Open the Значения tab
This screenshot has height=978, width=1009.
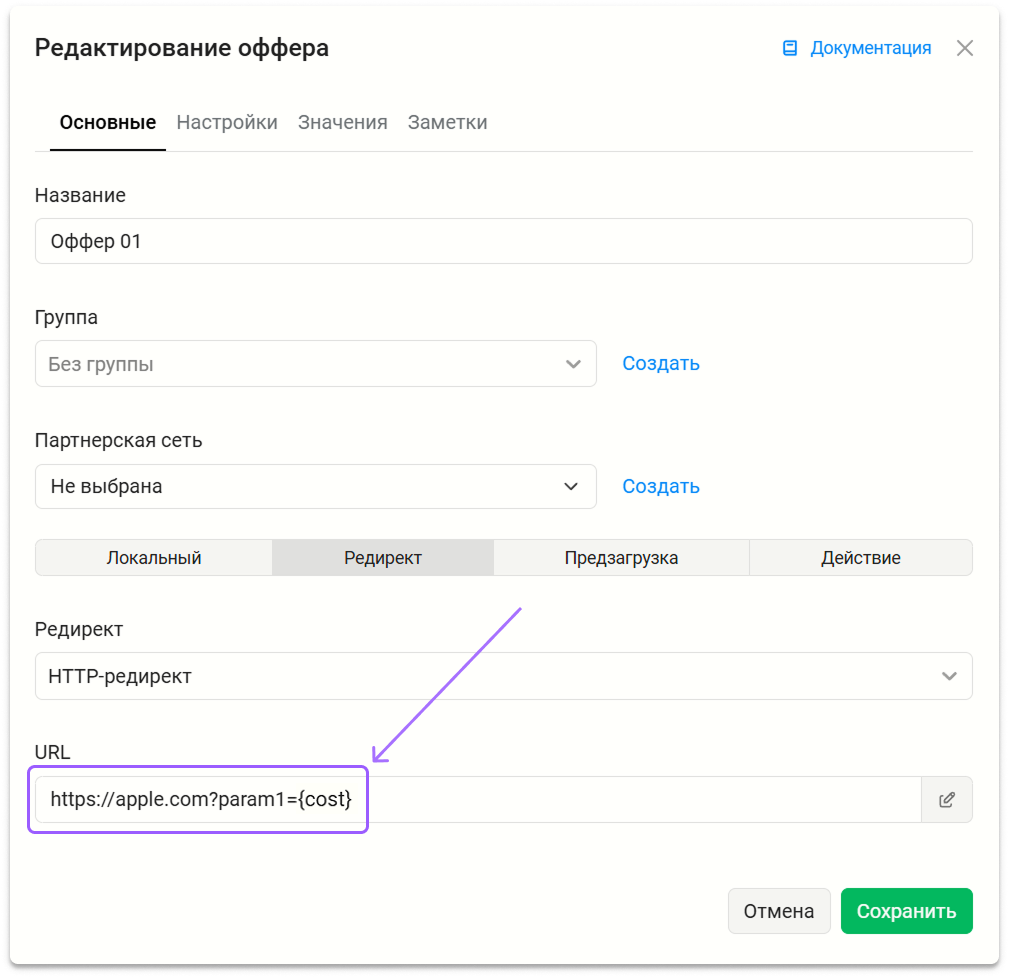342,122
